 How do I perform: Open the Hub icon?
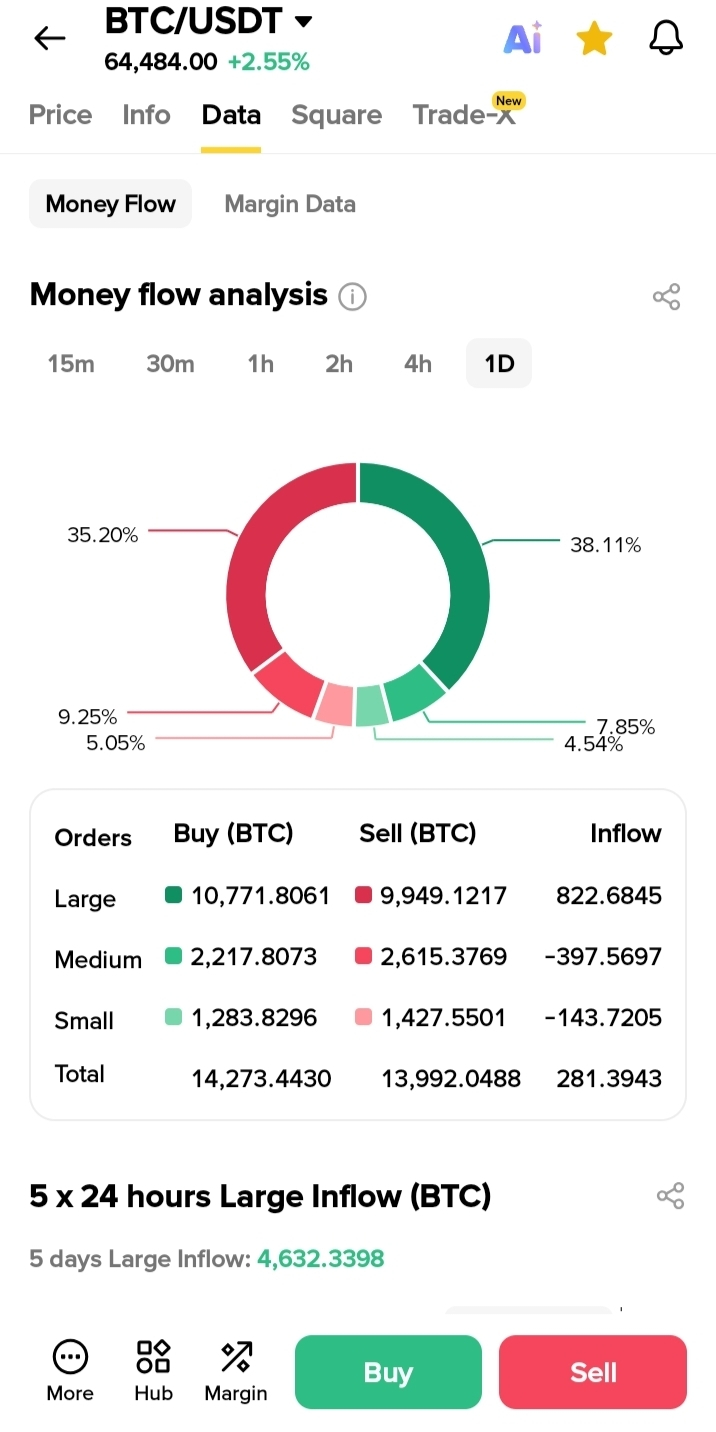click(154, 1371)
